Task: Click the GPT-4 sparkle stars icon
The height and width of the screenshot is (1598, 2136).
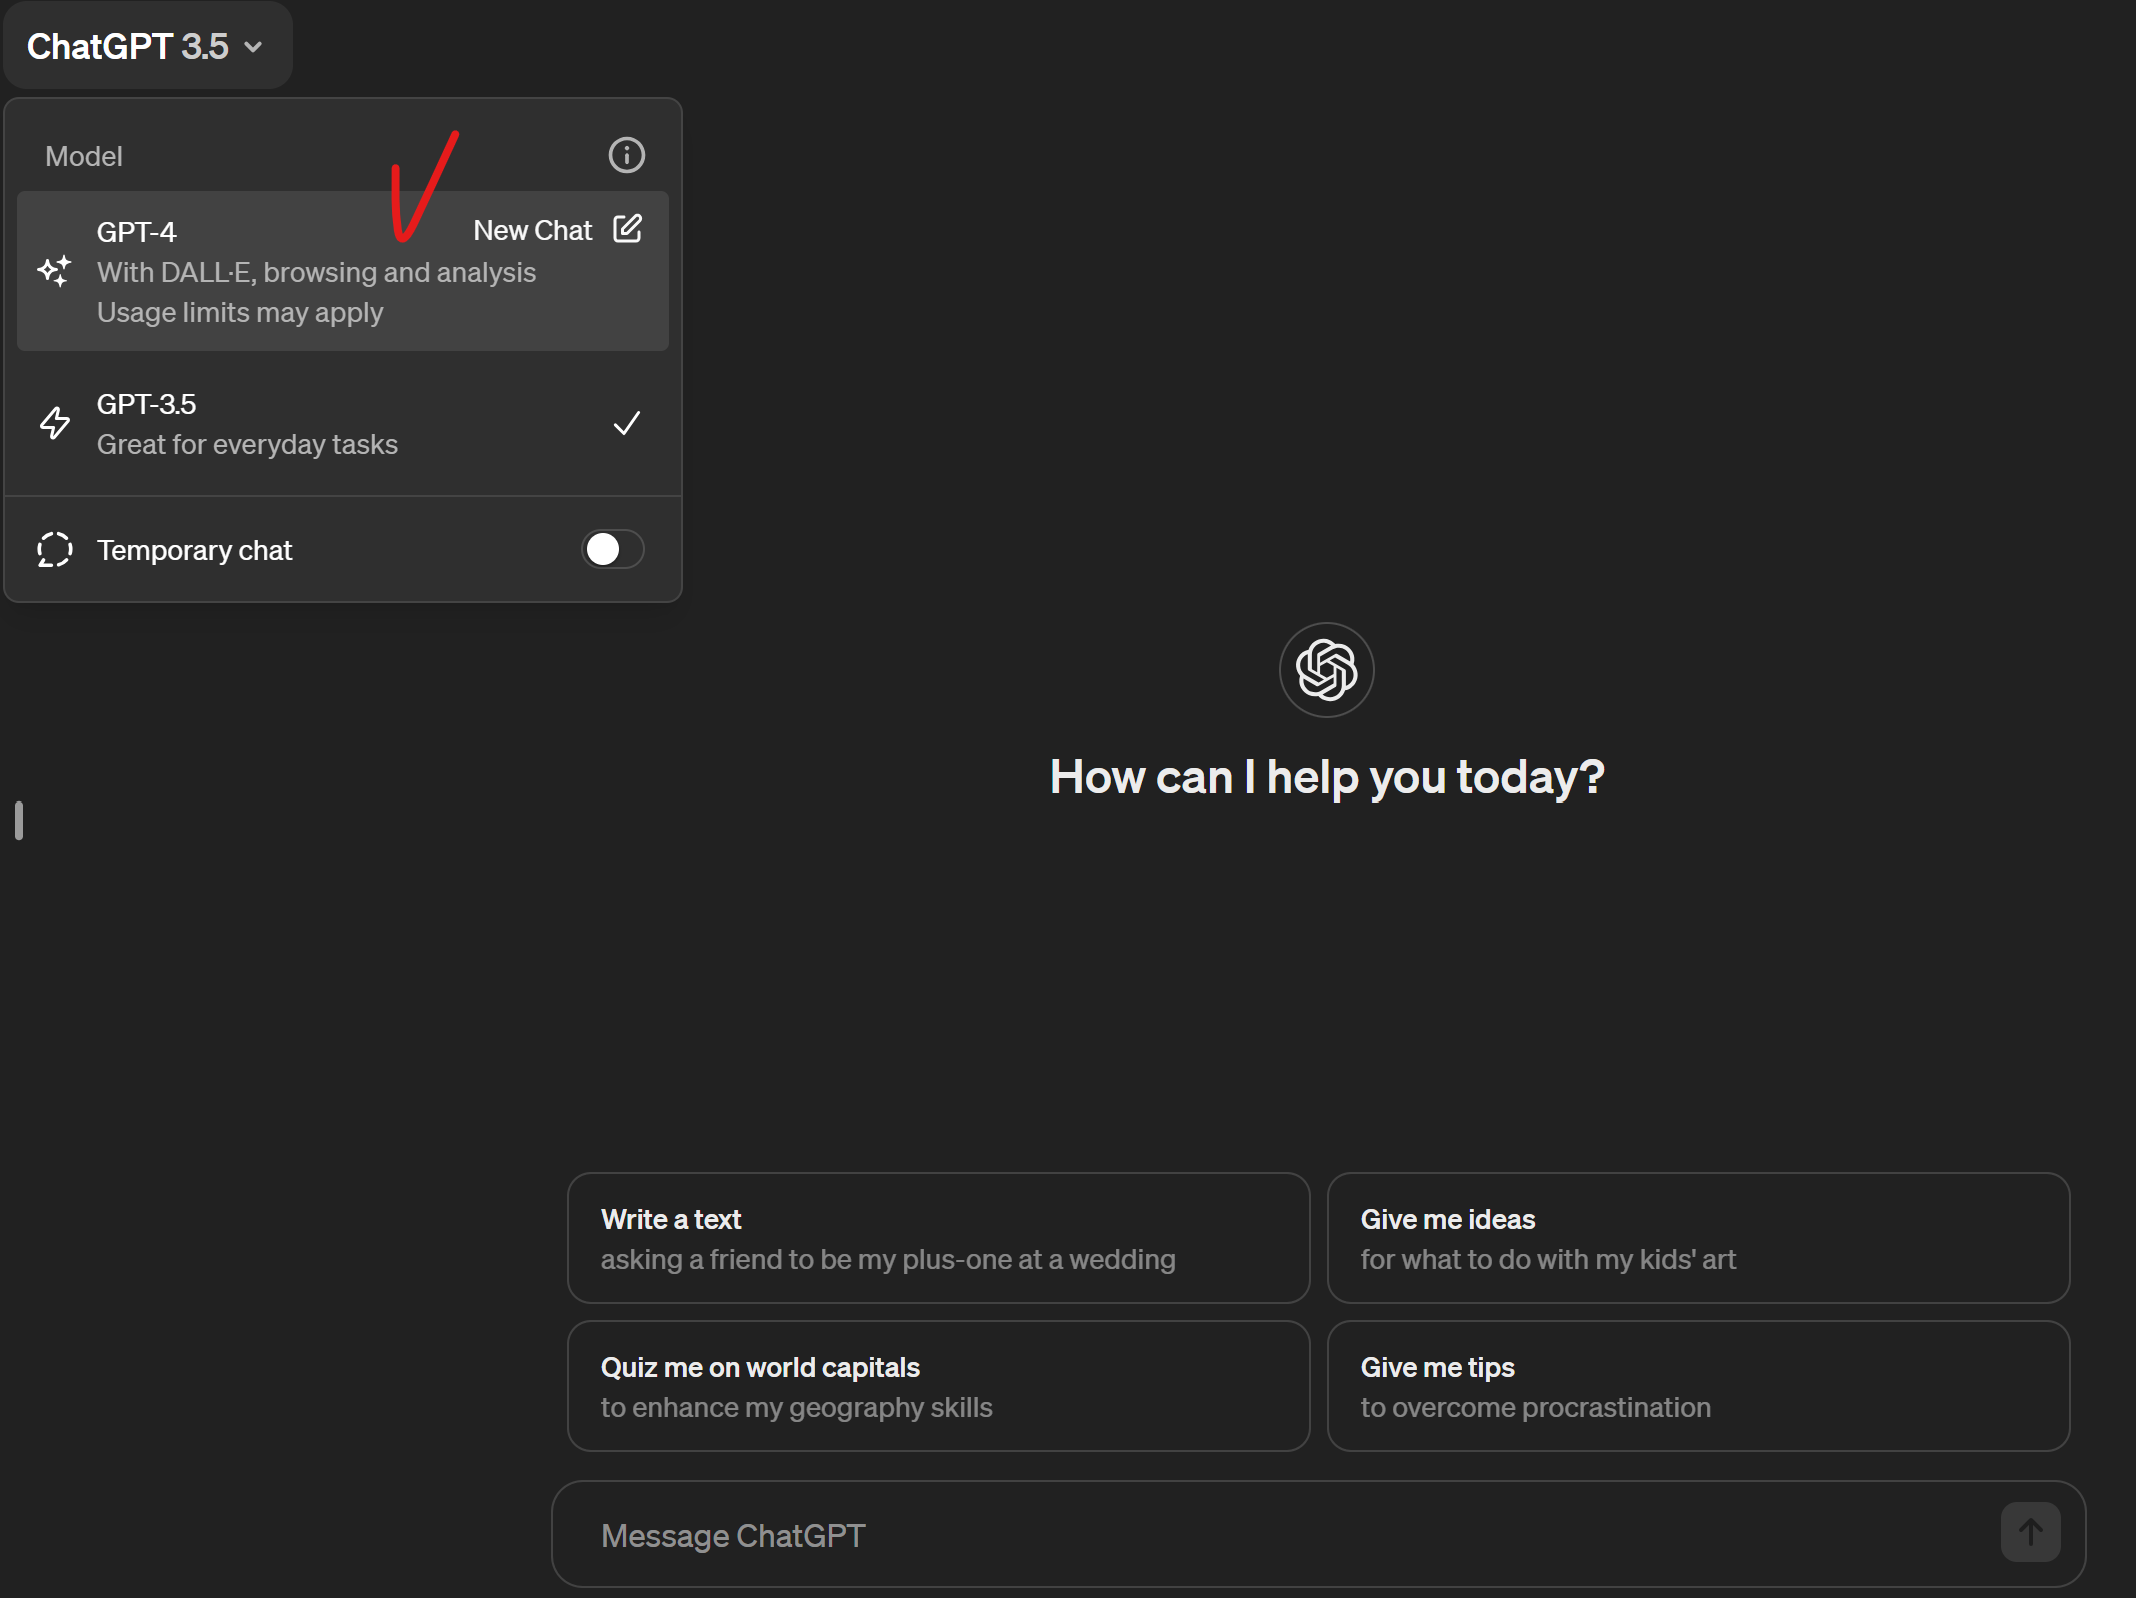Action: click(x=54, y=271)
